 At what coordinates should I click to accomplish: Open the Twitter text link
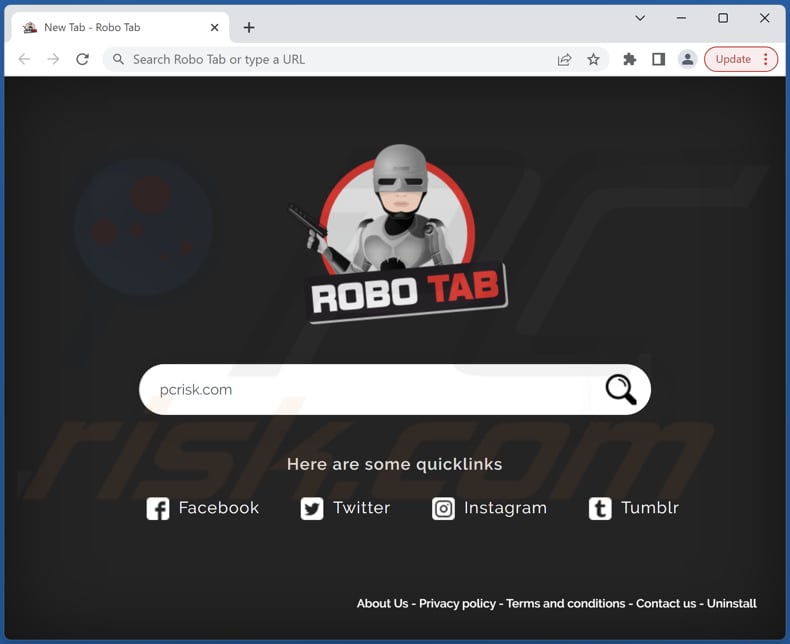(361, 507)
